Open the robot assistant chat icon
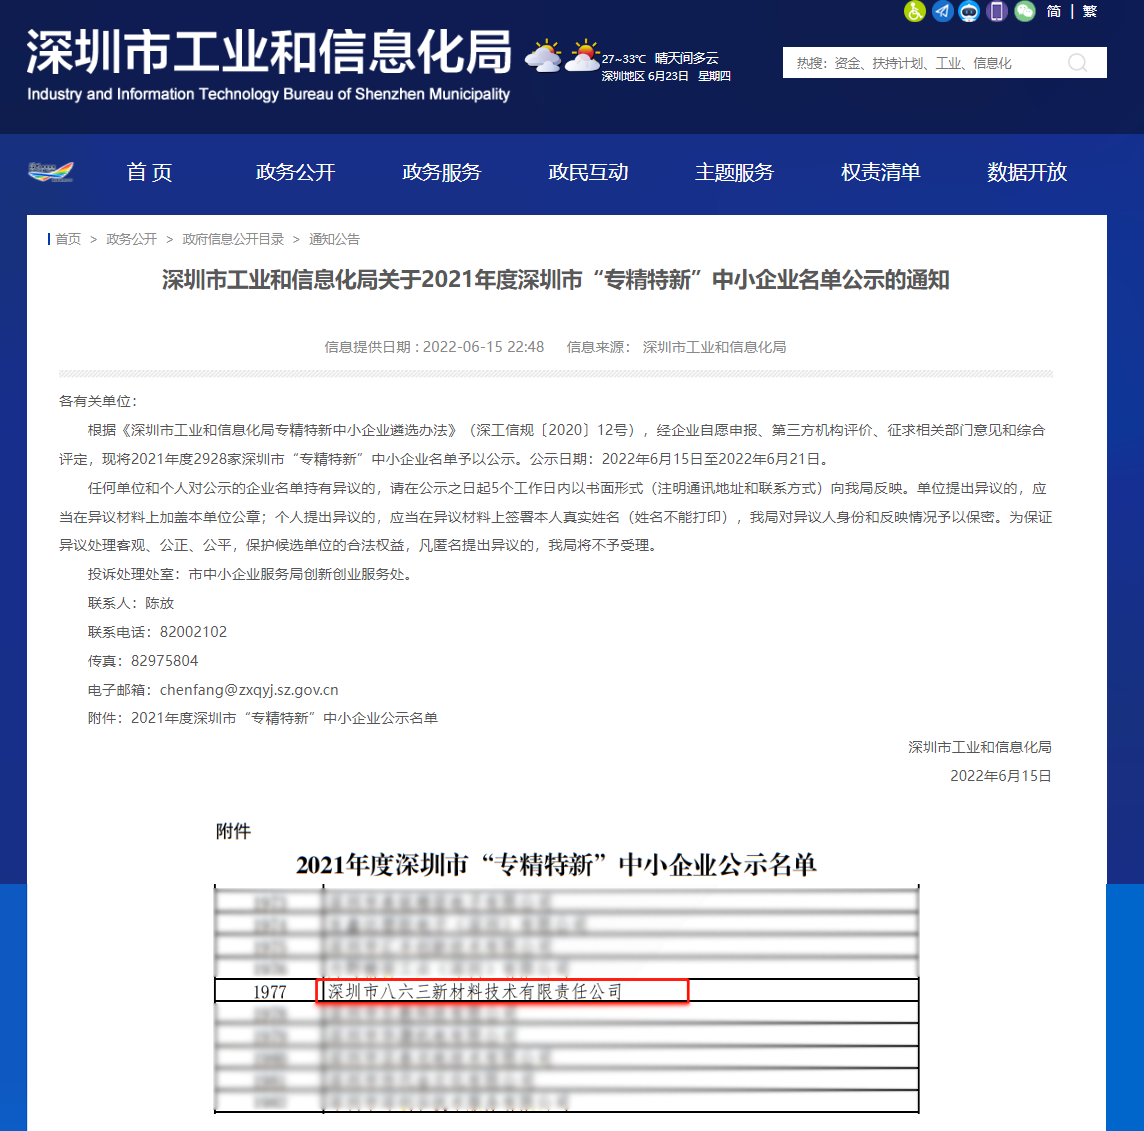Screen dimensions: 1144x1131 click(x=970, y=11)
